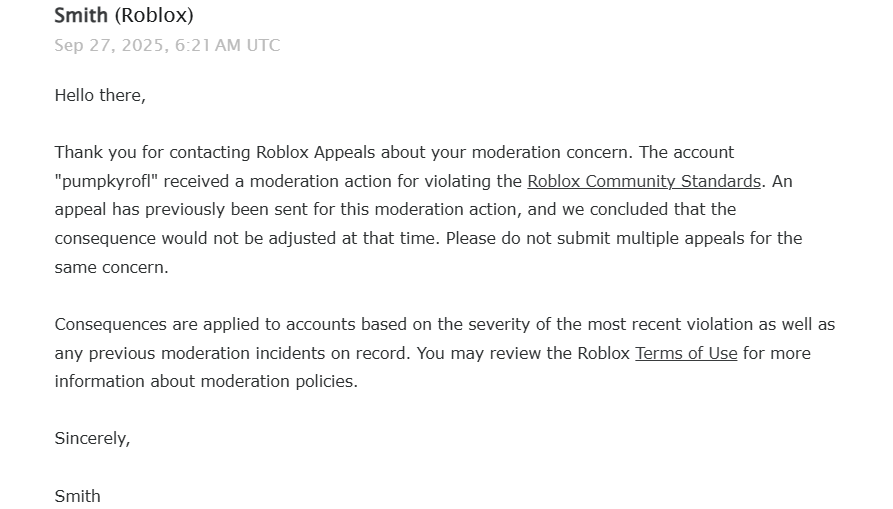Click the Hello there greeting line
The image size is (893, 509).
100,95
